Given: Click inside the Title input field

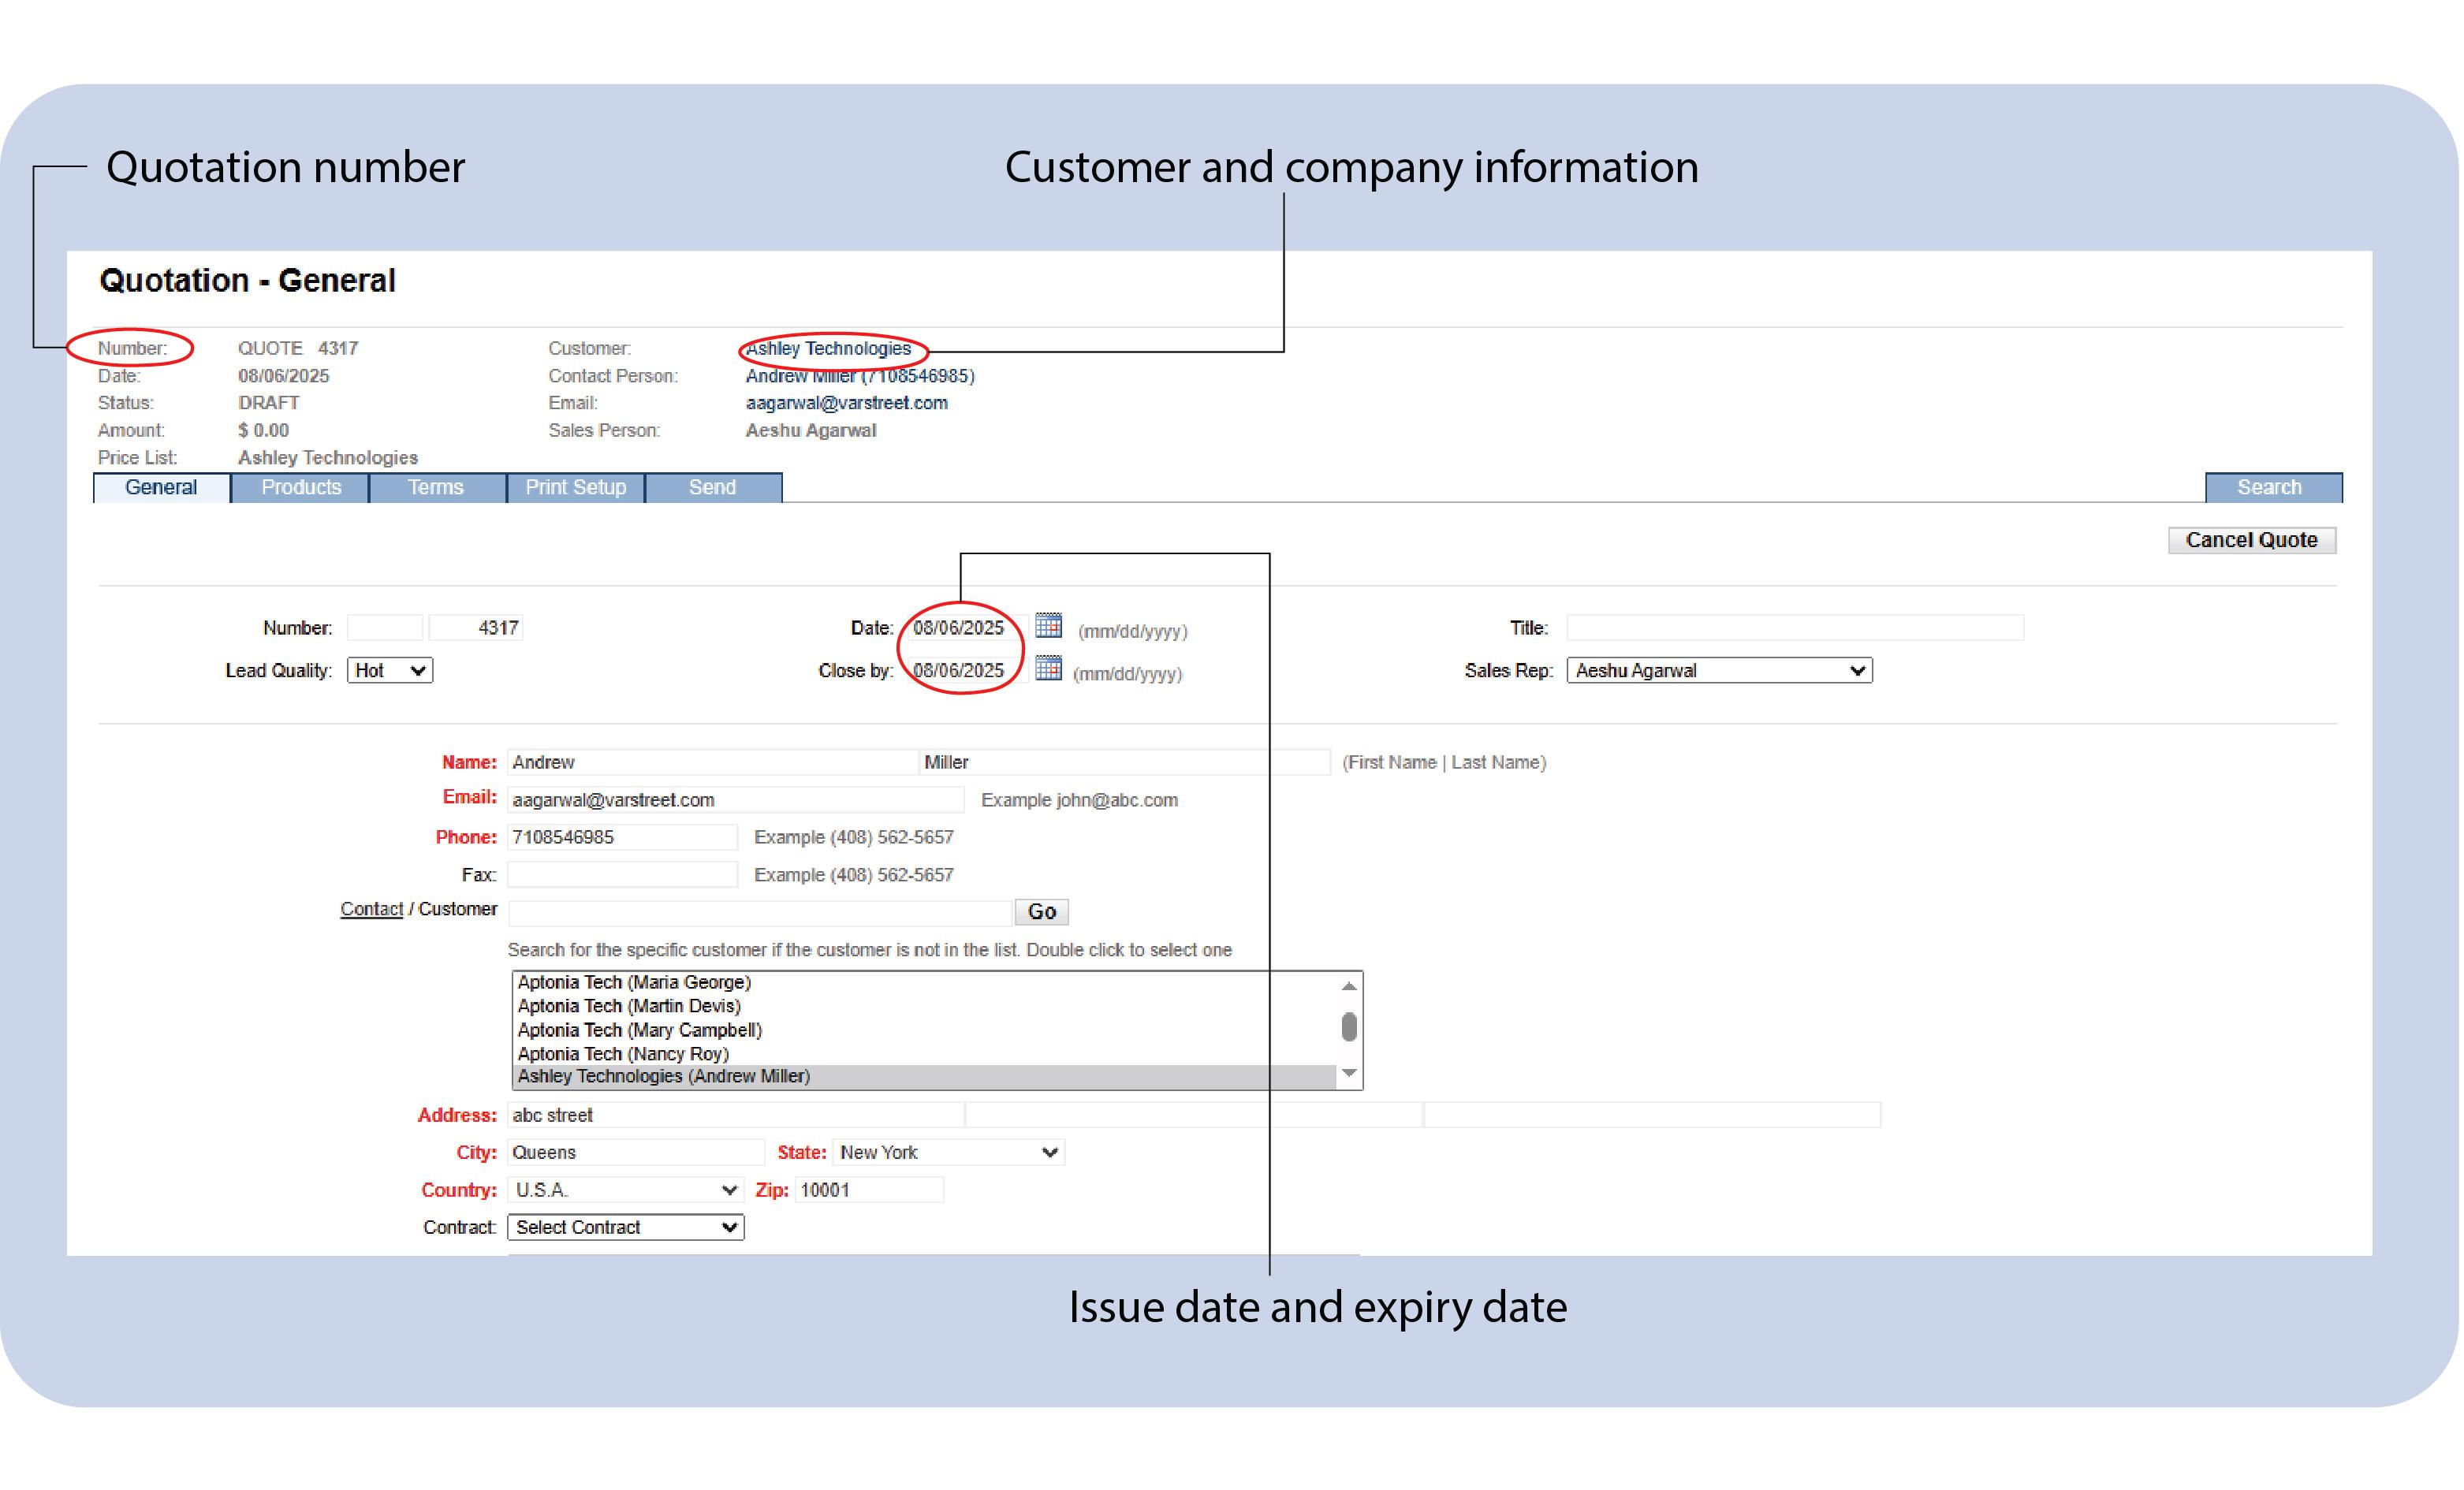Looking at the screenshot, I should (1795, 627).
